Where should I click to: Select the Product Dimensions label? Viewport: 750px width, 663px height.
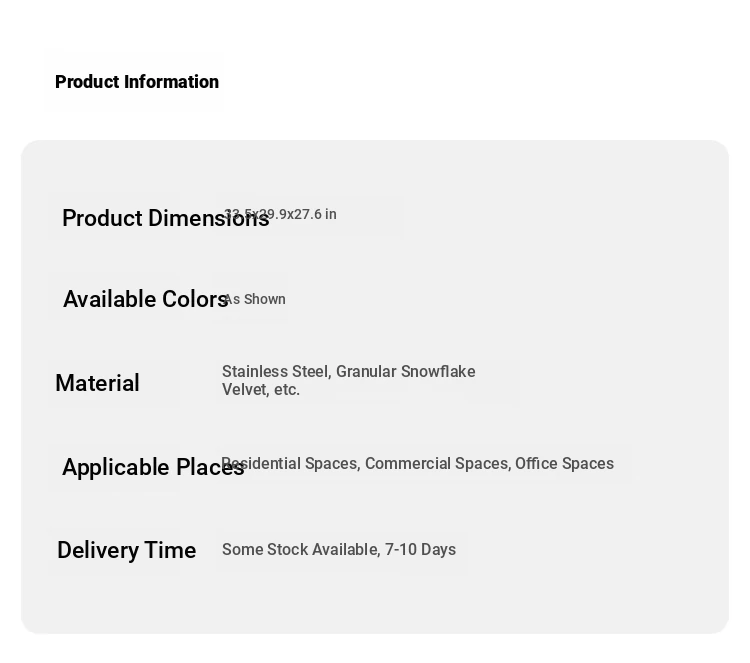point(166,218)
